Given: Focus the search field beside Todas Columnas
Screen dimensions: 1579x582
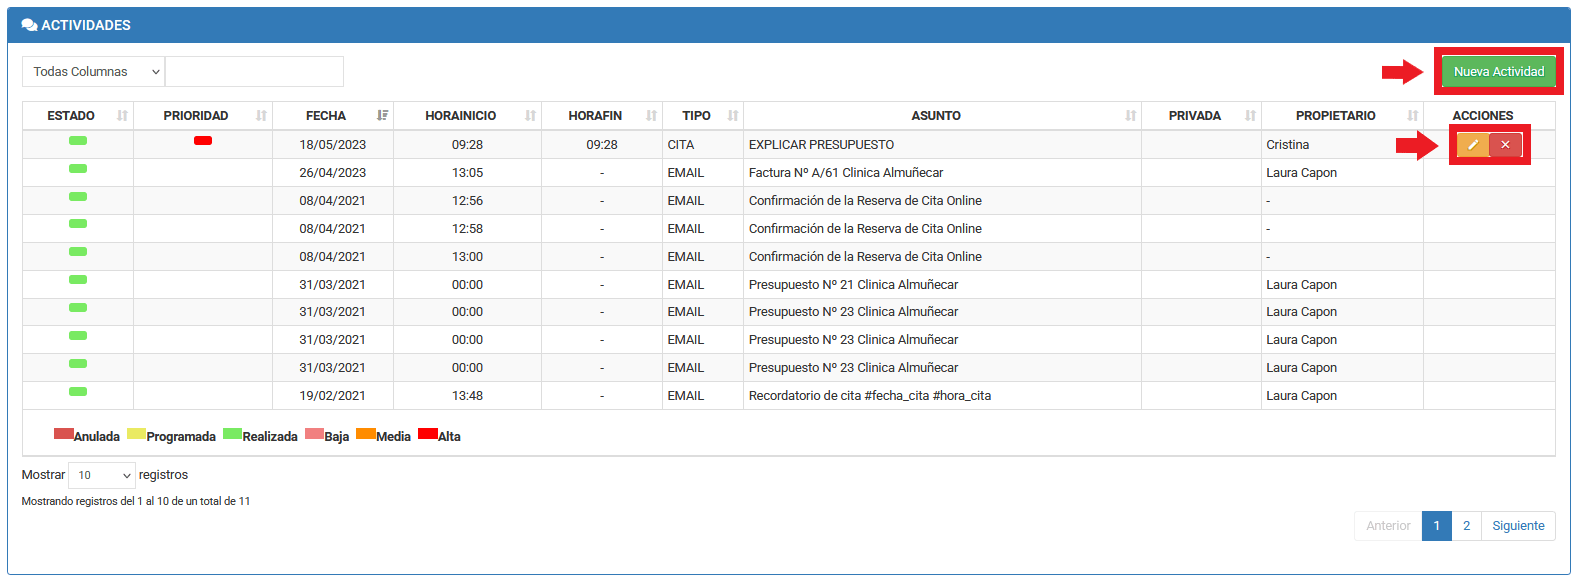Looking at the screenshot, I should [x=254, y=72].
